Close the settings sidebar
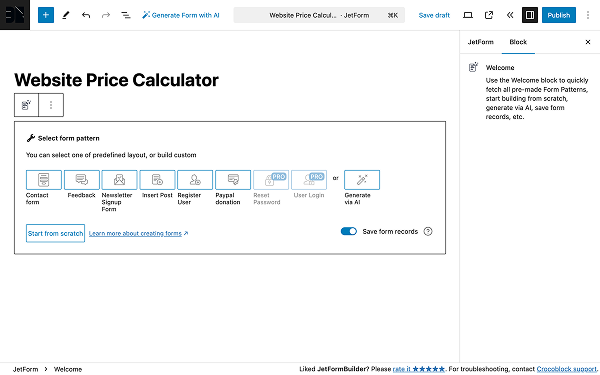600x375 pixels. point(588,42)
